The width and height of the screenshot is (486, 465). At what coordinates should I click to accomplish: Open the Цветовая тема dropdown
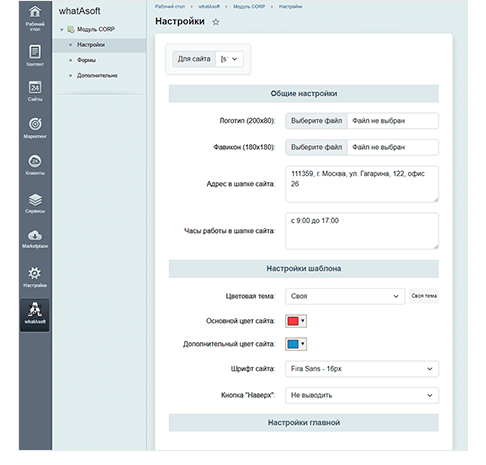click(345, 296)
